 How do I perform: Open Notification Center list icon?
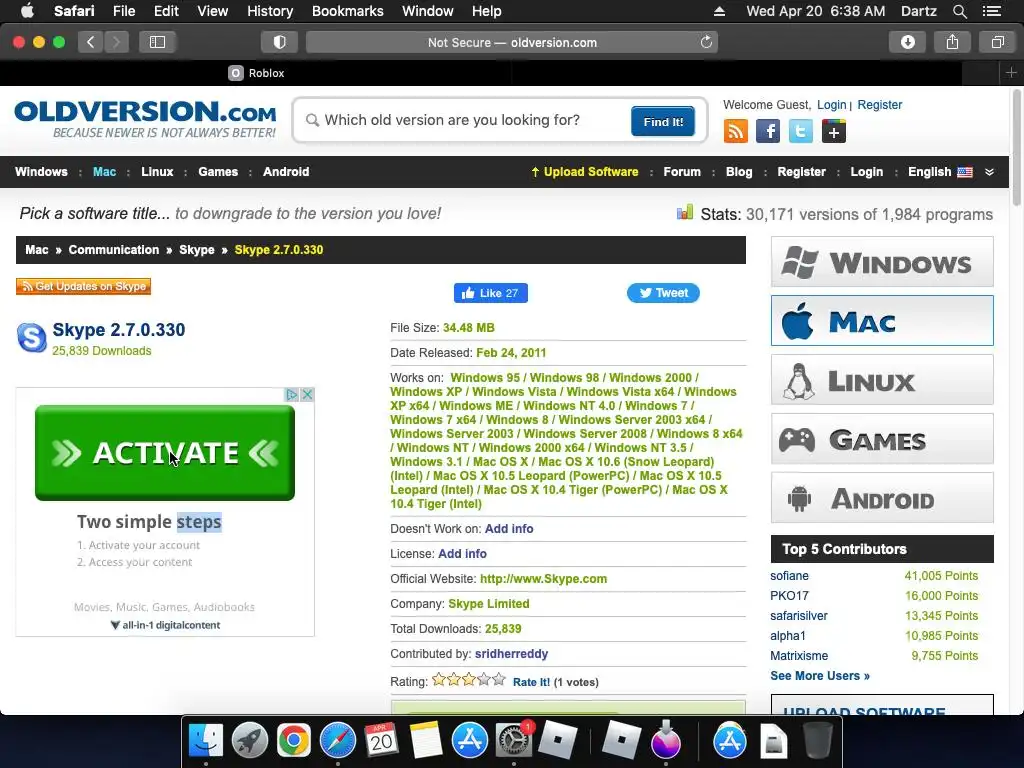(x=991, y=11)
